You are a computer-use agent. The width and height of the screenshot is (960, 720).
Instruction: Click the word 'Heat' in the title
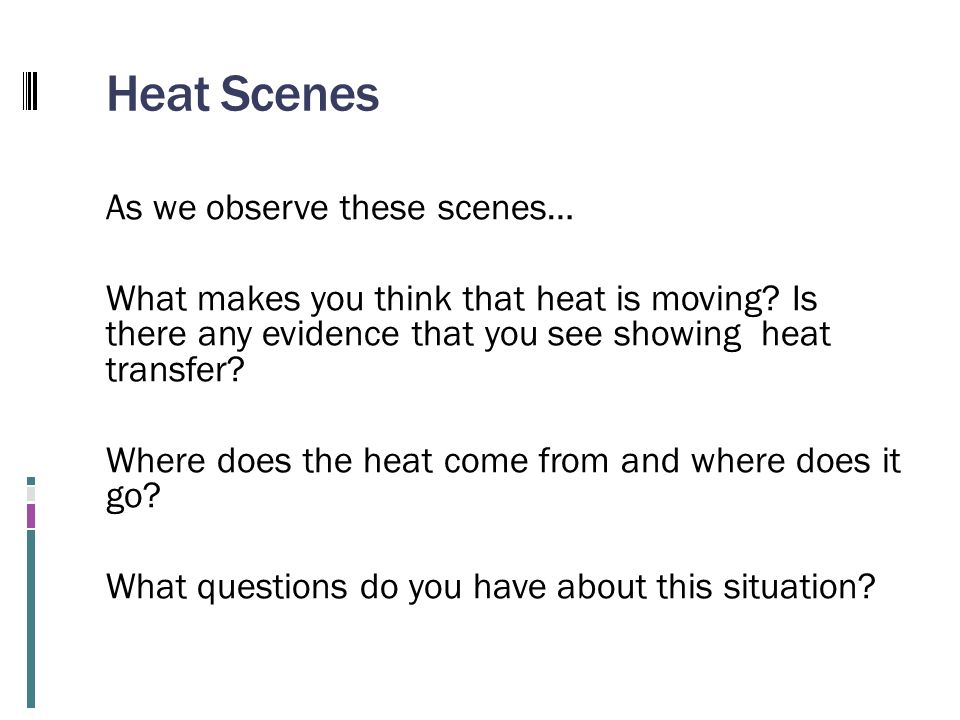pyautogui.click(x=159, y=94)
